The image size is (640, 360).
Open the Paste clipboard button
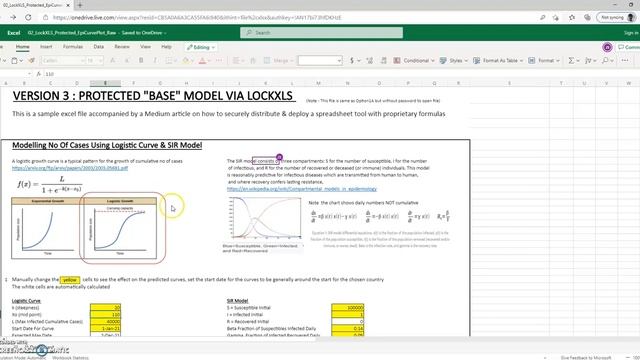coord(16,60)
